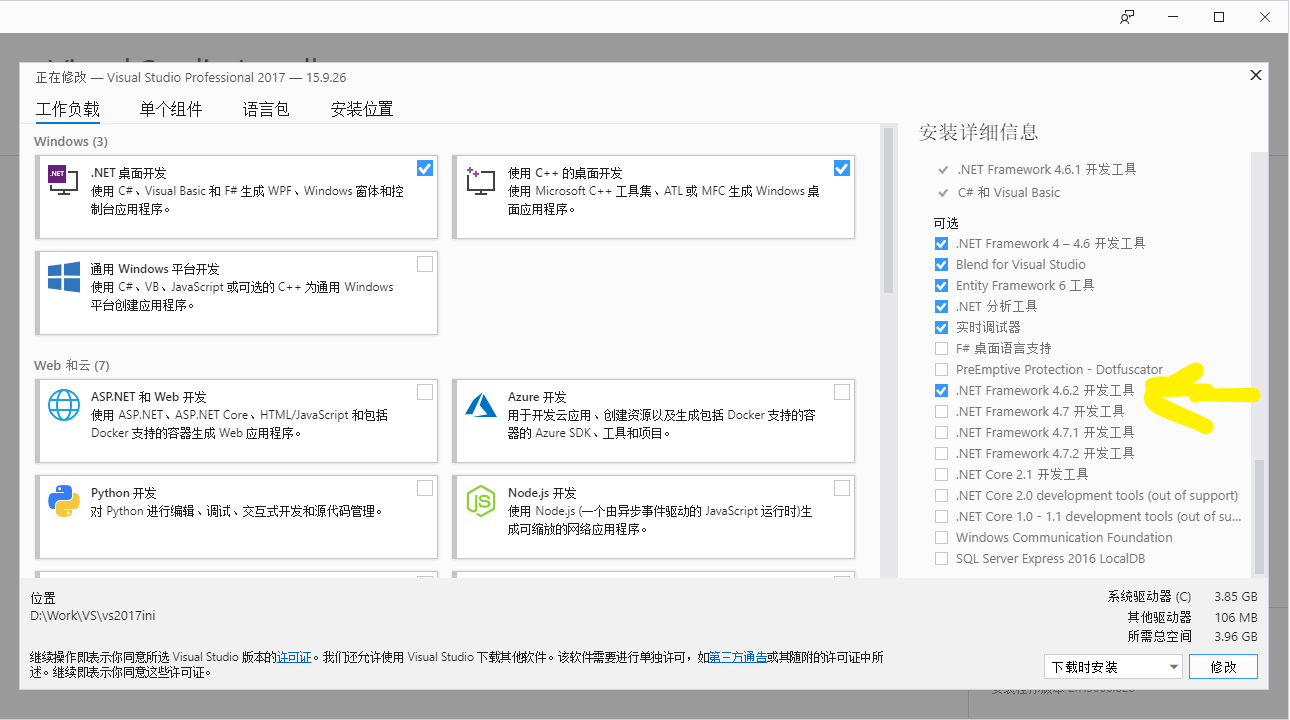Click the feedback icon in the title bar

pyautogui.click(x=1127, y=17)
